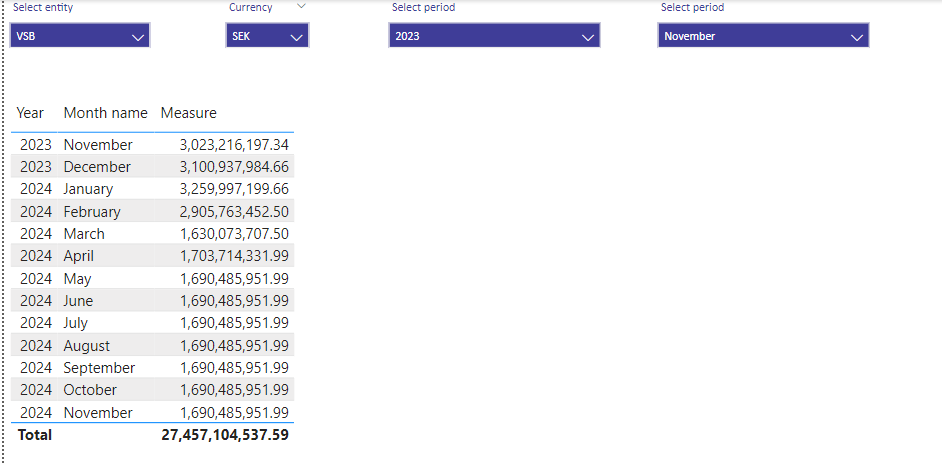Sort by Month name column header

click(106, 113)
